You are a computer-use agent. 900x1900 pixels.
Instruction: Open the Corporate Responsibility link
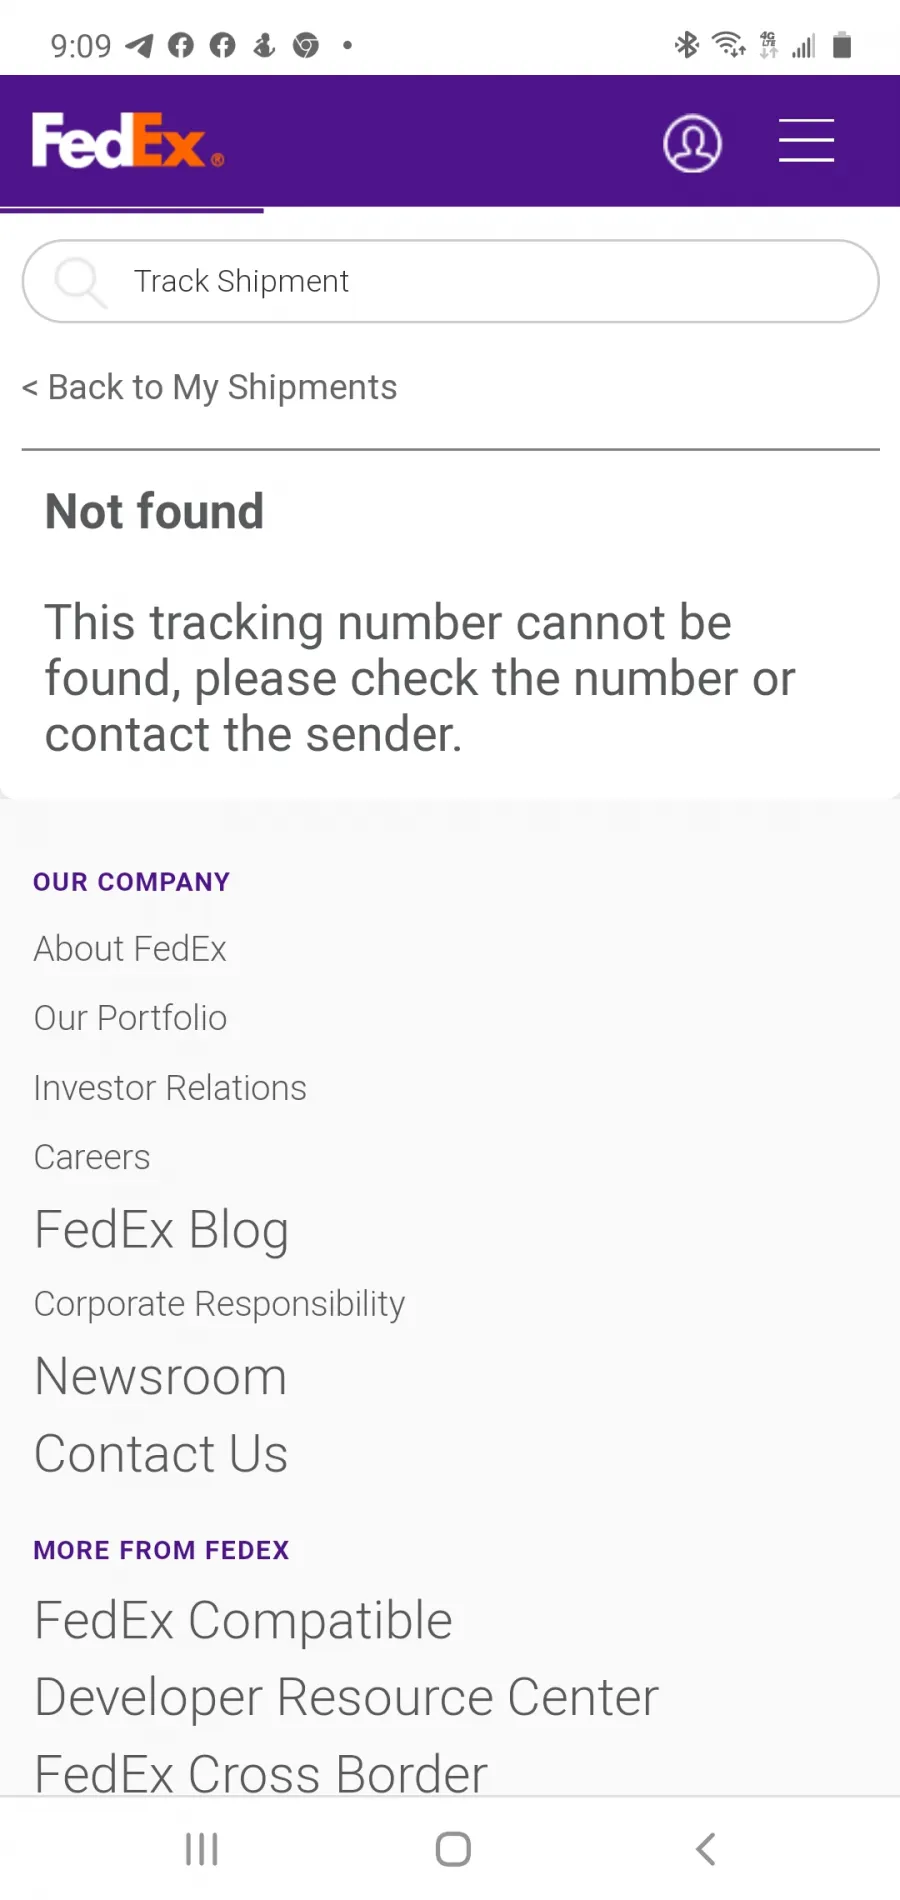tap(219, 1304)
